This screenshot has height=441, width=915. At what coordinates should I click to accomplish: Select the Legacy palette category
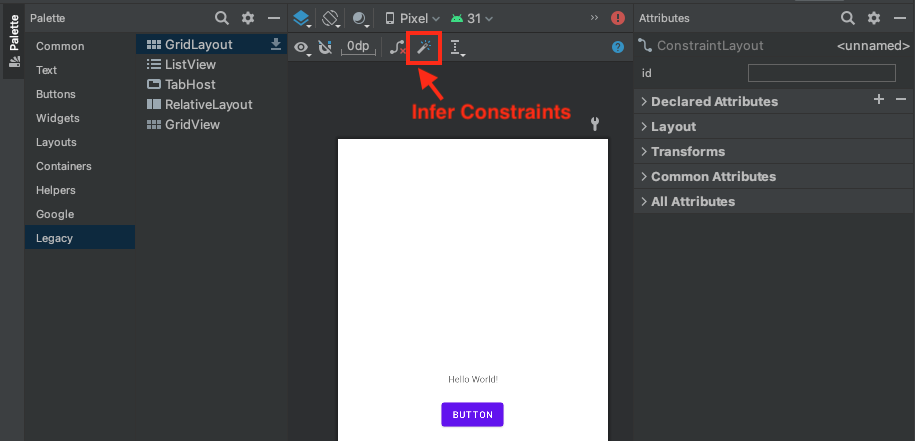point(80,238)
